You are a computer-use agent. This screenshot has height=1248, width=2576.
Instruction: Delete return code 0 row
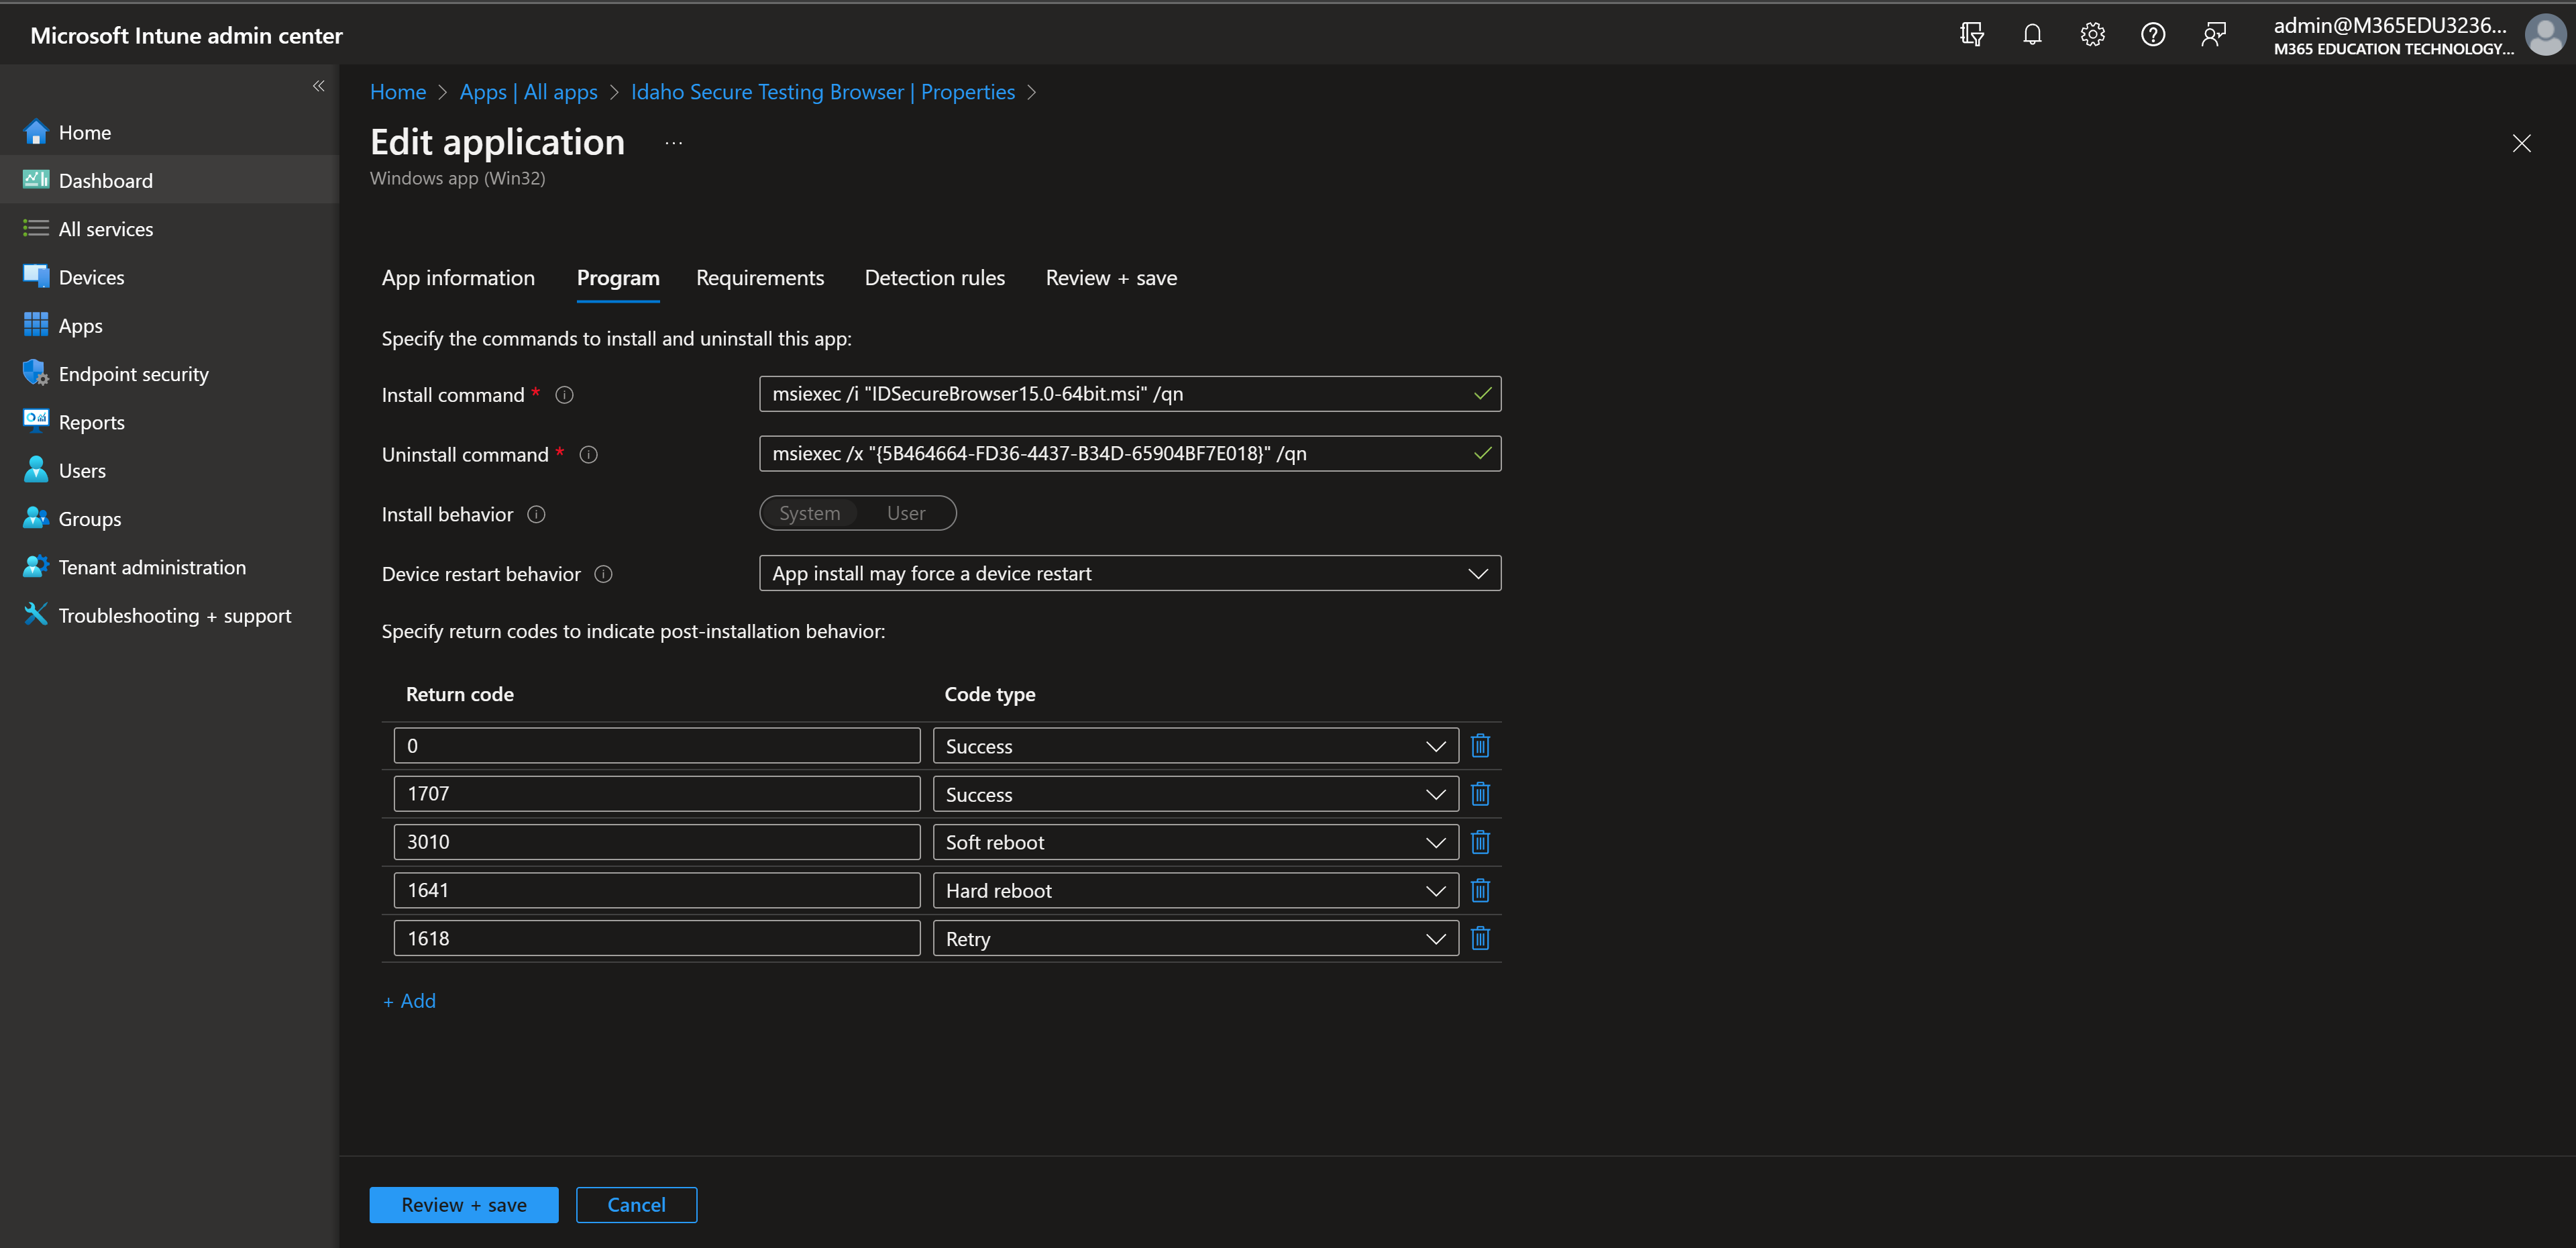pyautogui.click(x=1481, y=746)
